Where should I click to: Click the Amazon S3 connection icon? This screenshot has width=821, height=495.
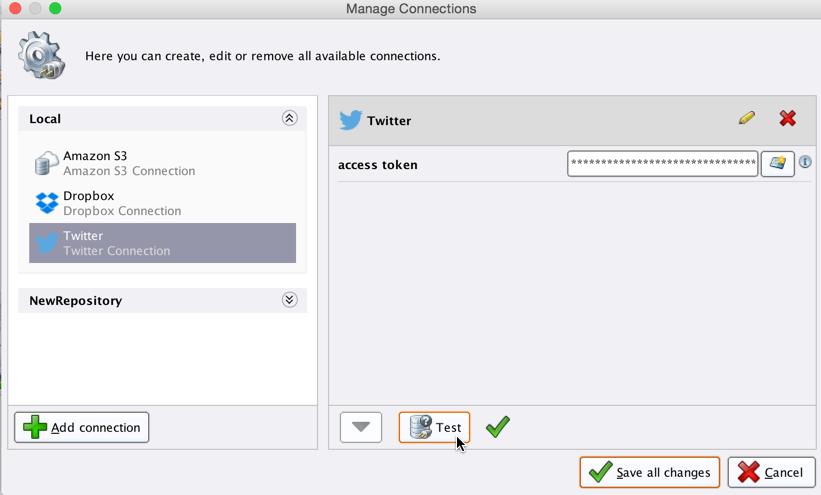46,163
